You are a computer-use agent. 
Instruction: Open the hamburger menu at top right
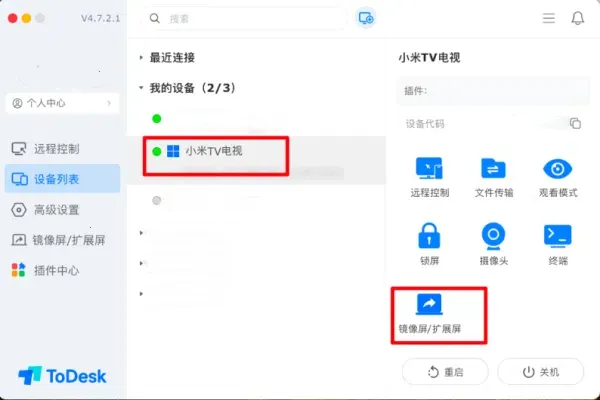(x=549, y=18)
